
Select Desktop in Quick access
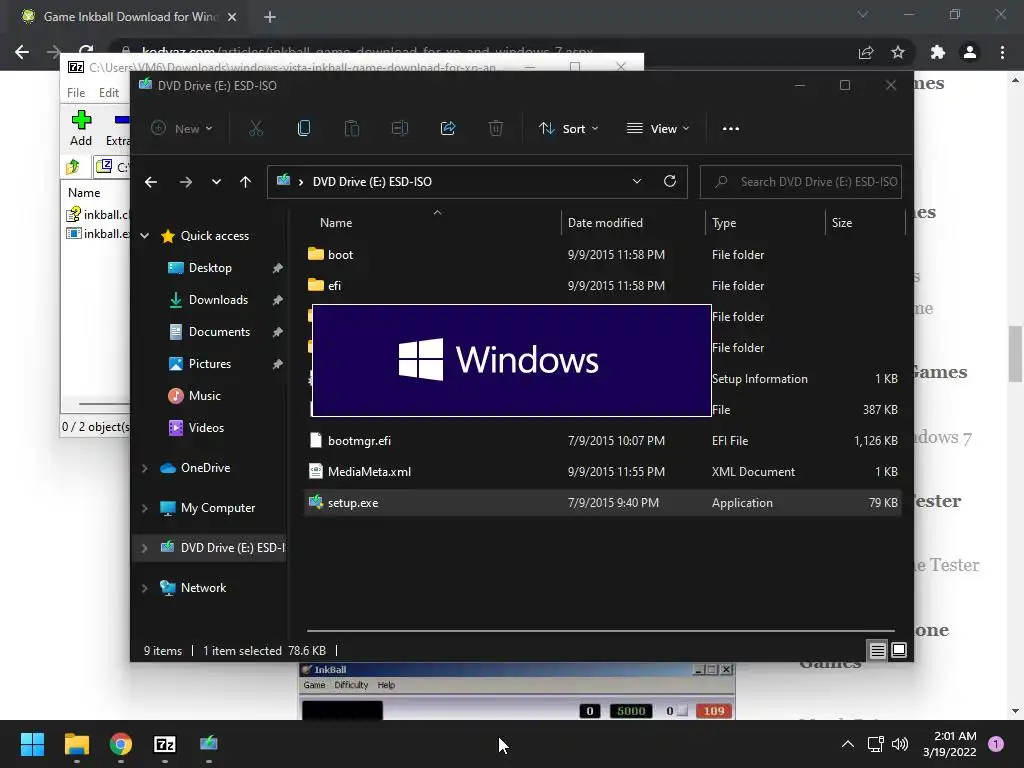pos(210,268)
